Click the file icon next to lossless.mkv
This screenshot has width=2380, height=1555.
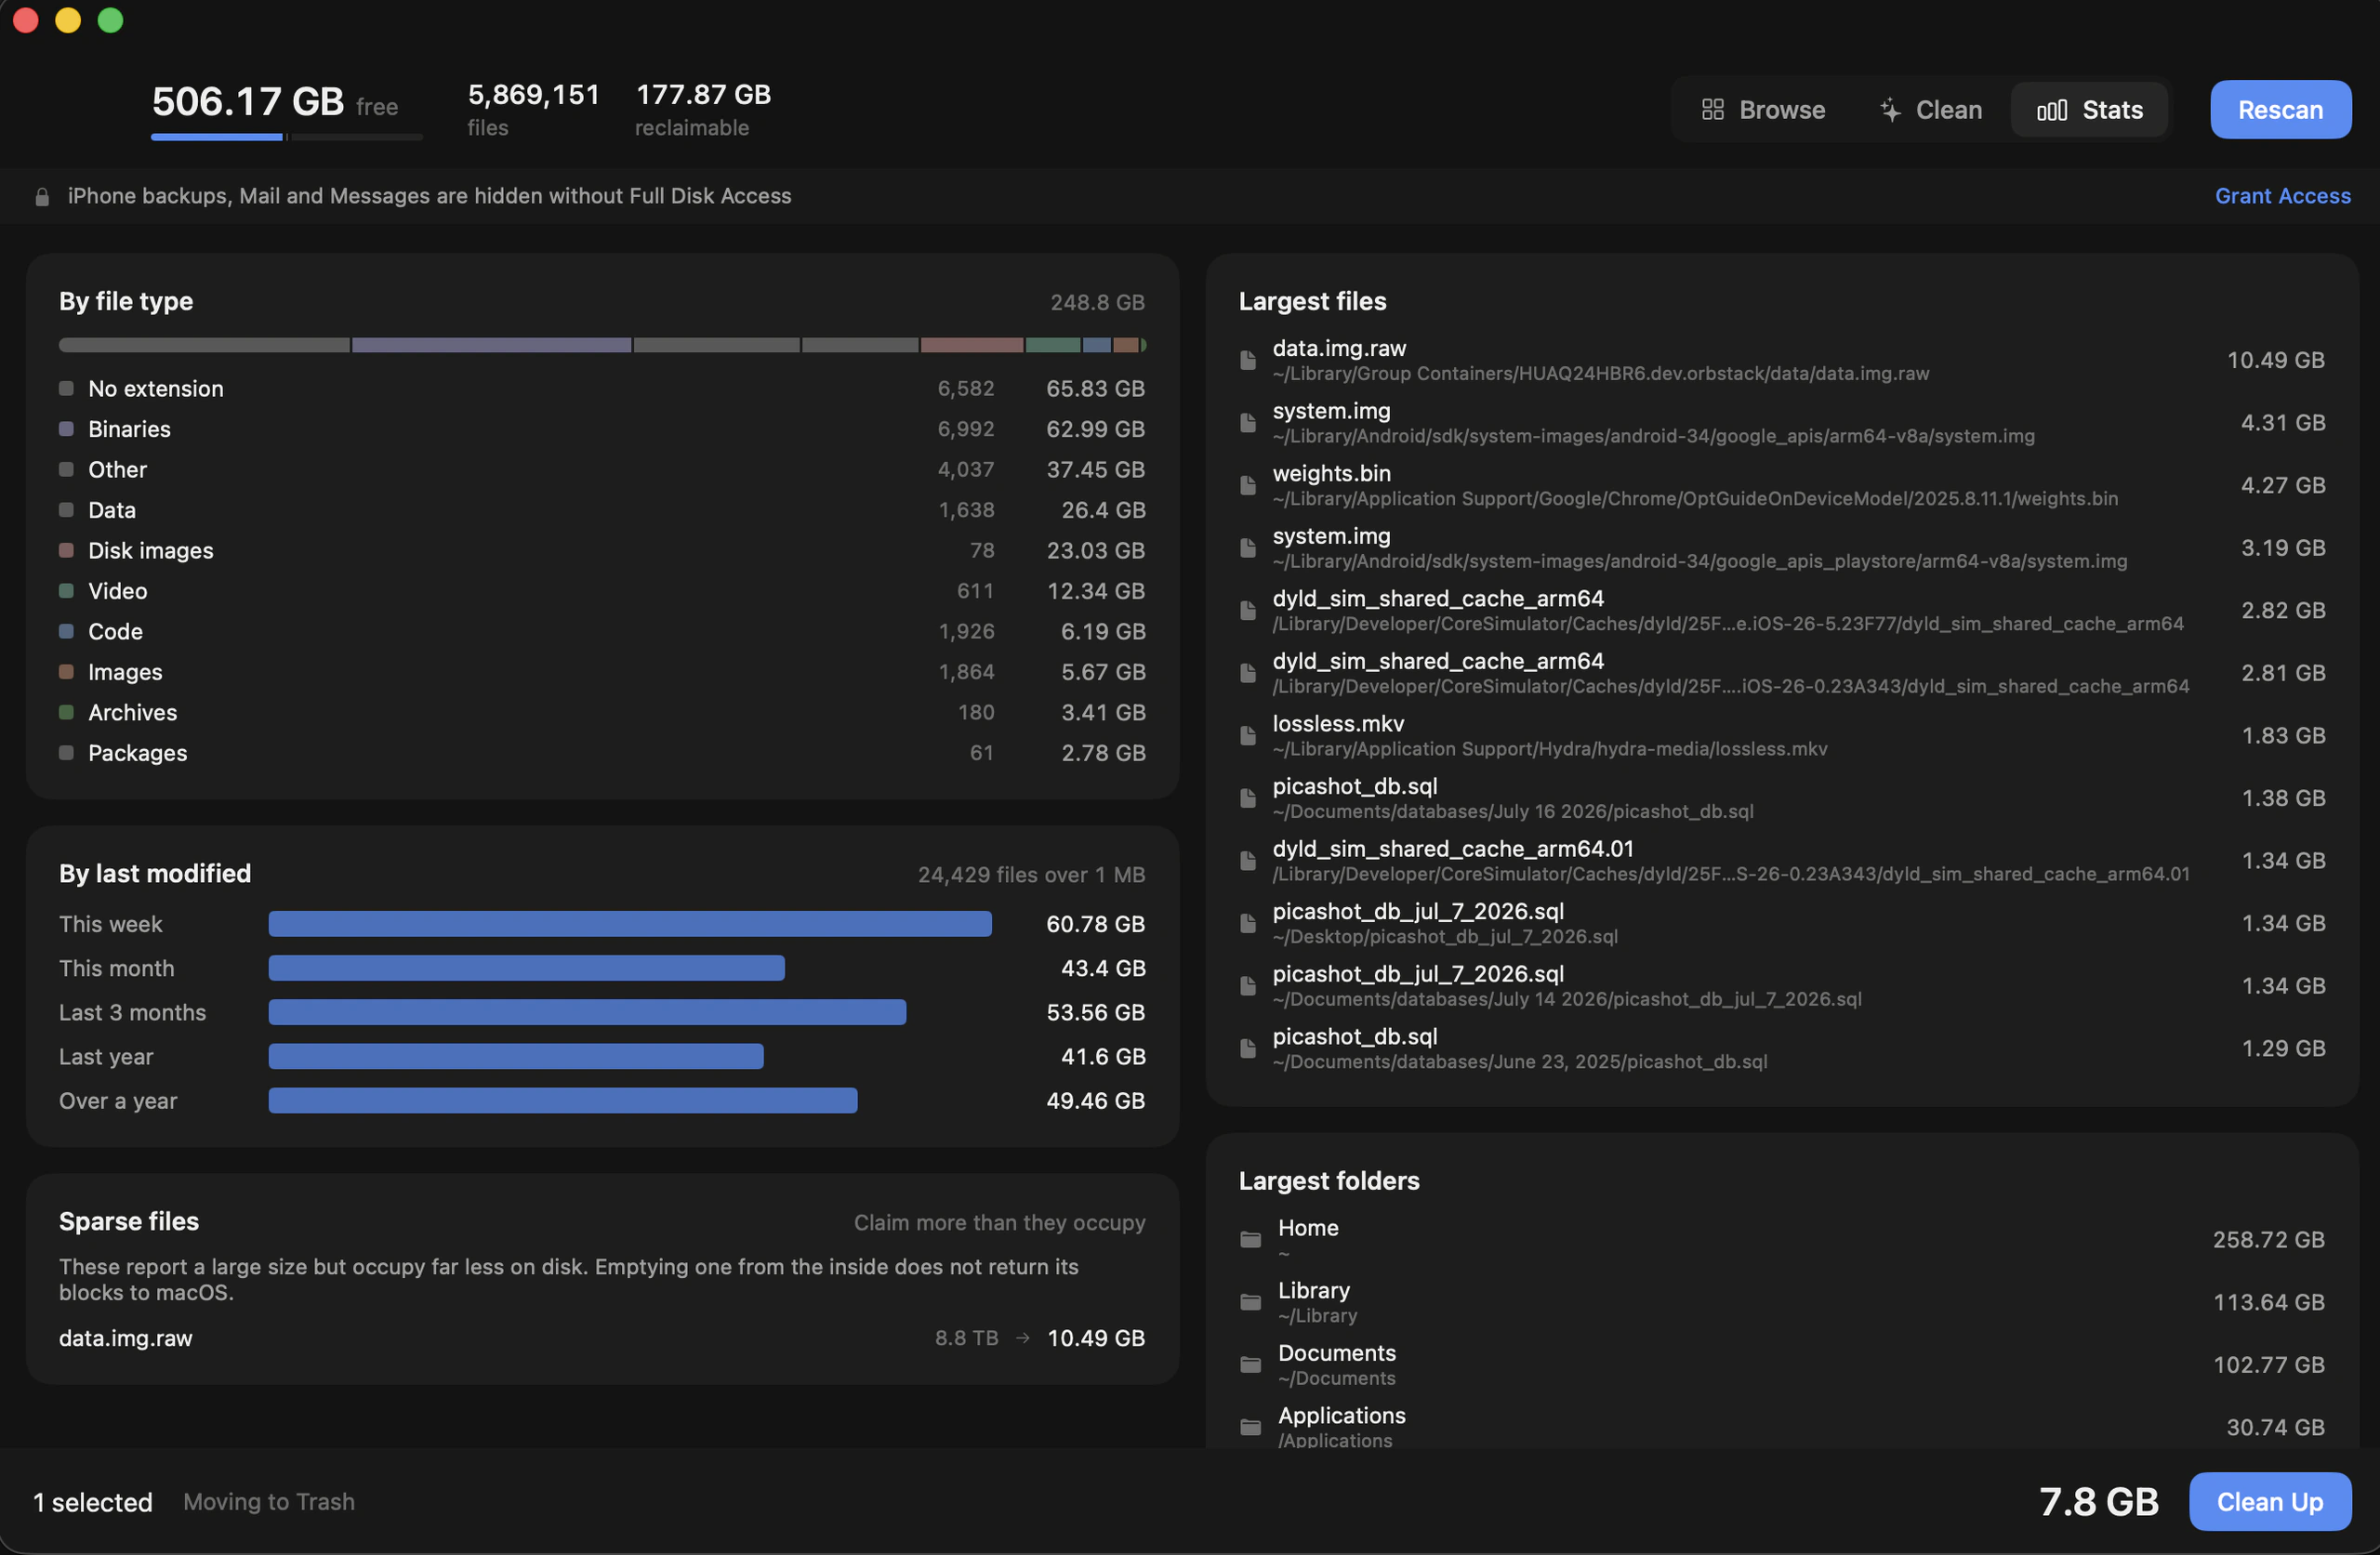coord(1248,736)
